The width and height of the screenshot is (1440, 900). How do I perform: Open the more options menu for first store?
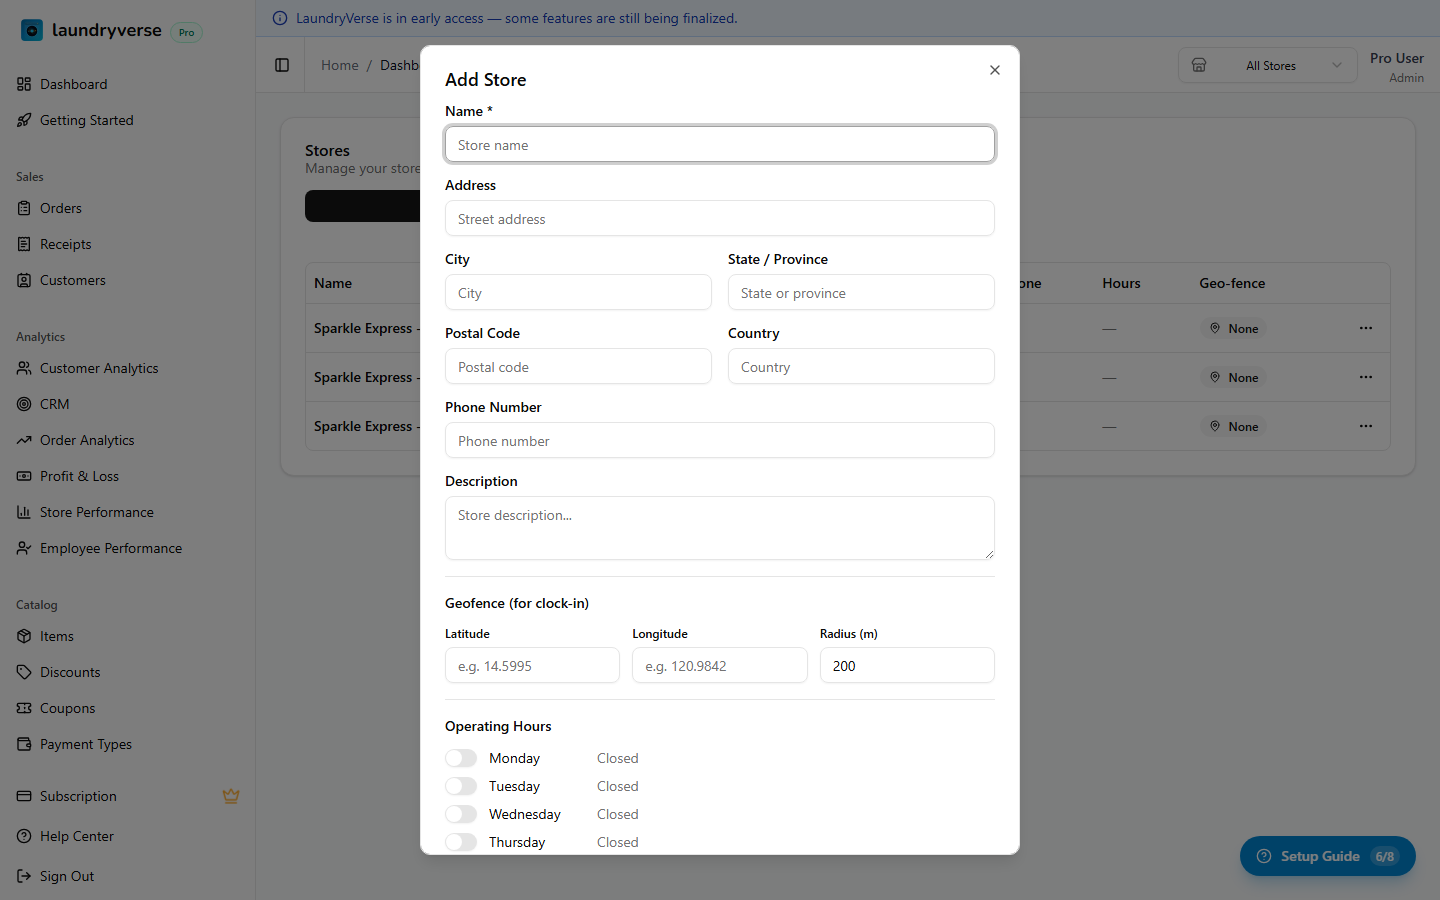pos(1365,328)
